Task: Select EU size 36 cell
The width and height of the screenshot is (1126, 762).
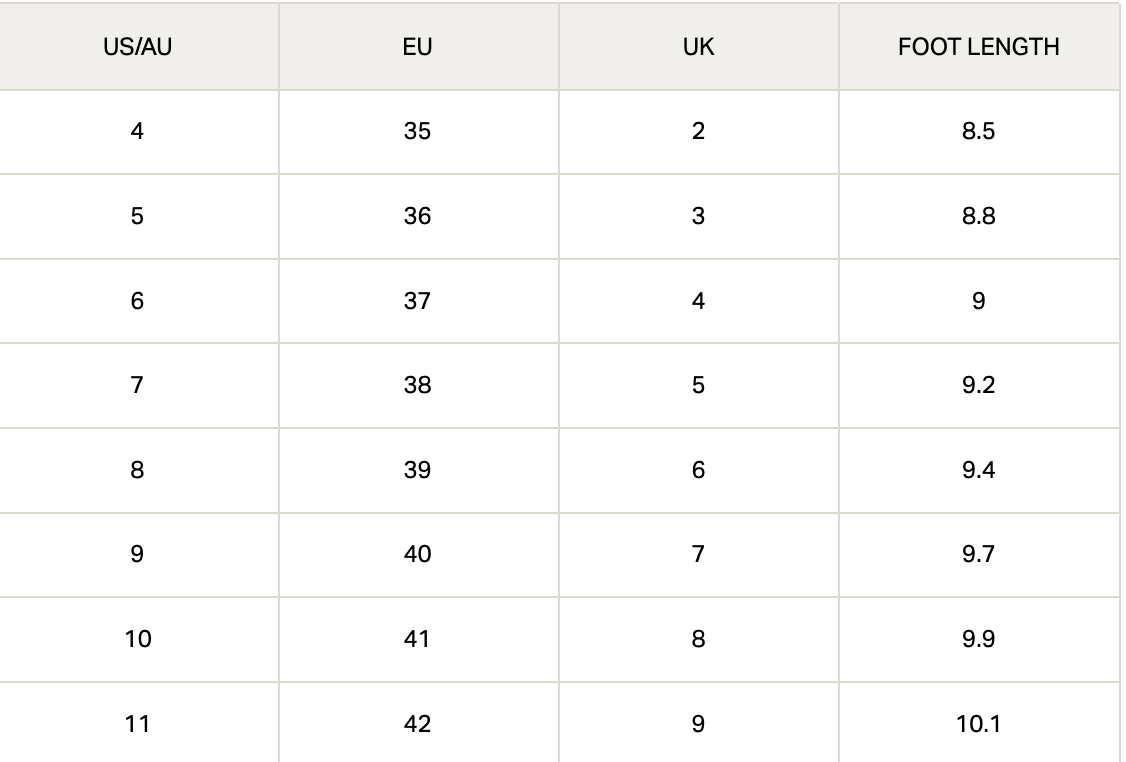Action: [418, 216]
